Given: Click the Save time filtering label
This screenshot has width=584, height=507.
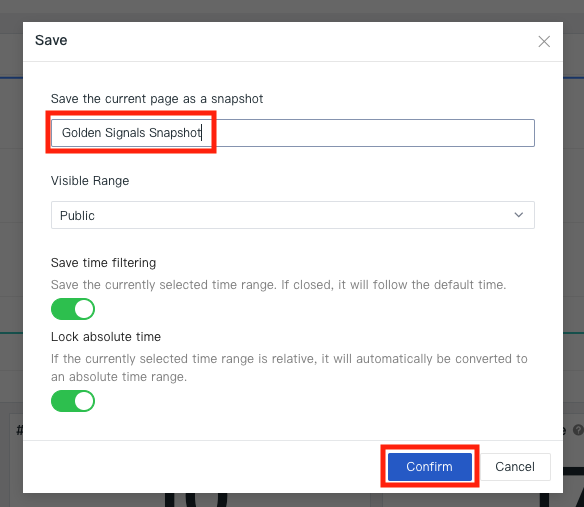Looking at the screenshot, I should pos(104,263).
